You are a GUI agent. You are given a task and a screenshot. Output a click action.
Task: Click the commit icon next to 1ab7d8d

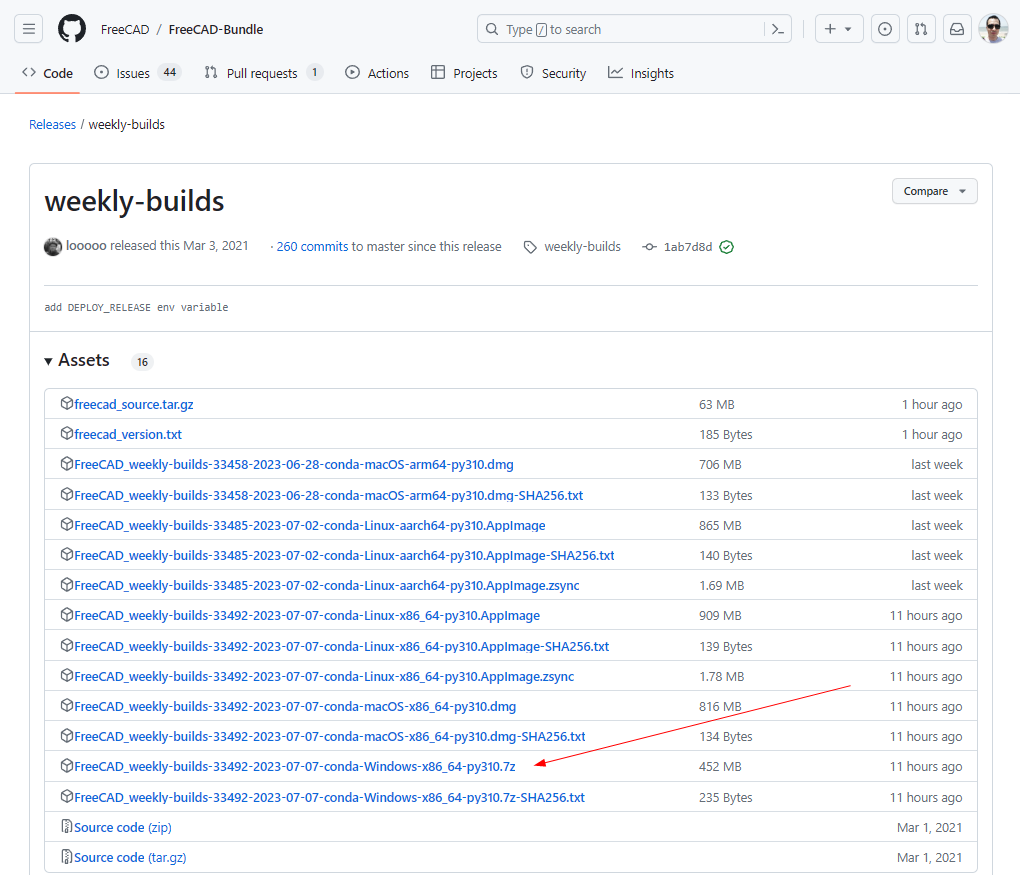tap(649, 247)
